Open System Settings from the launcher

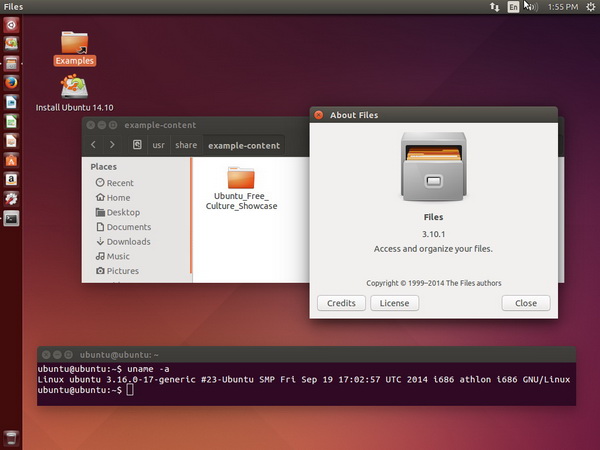pos(11,198)
